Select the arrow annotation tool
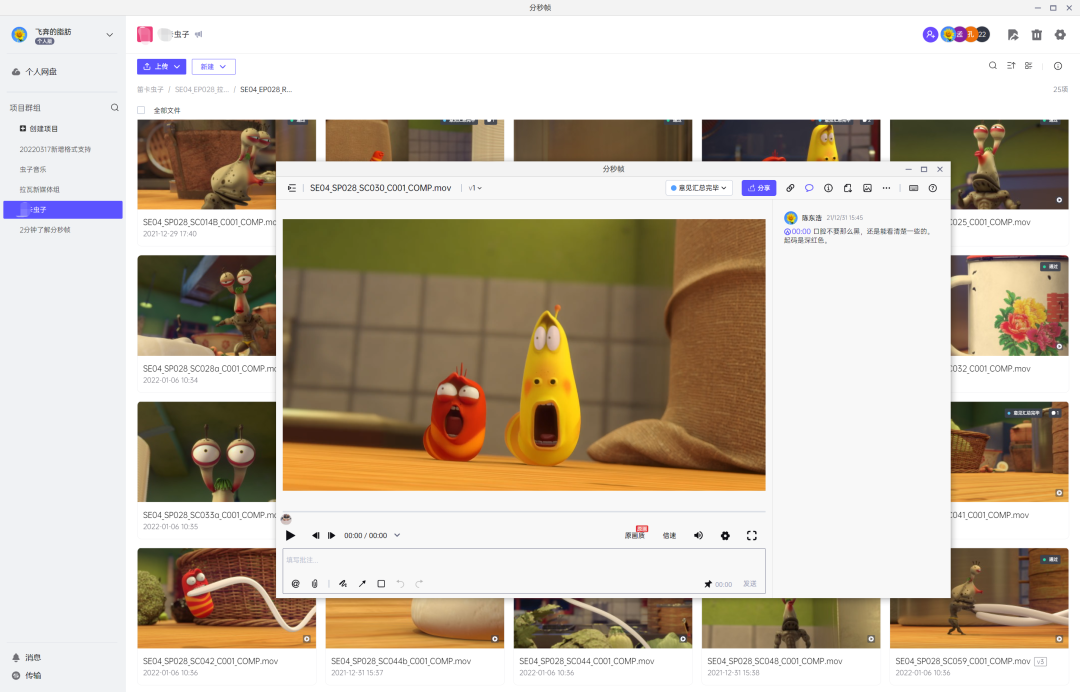Viewport: 1080px width, 692px height. point(362,583)
